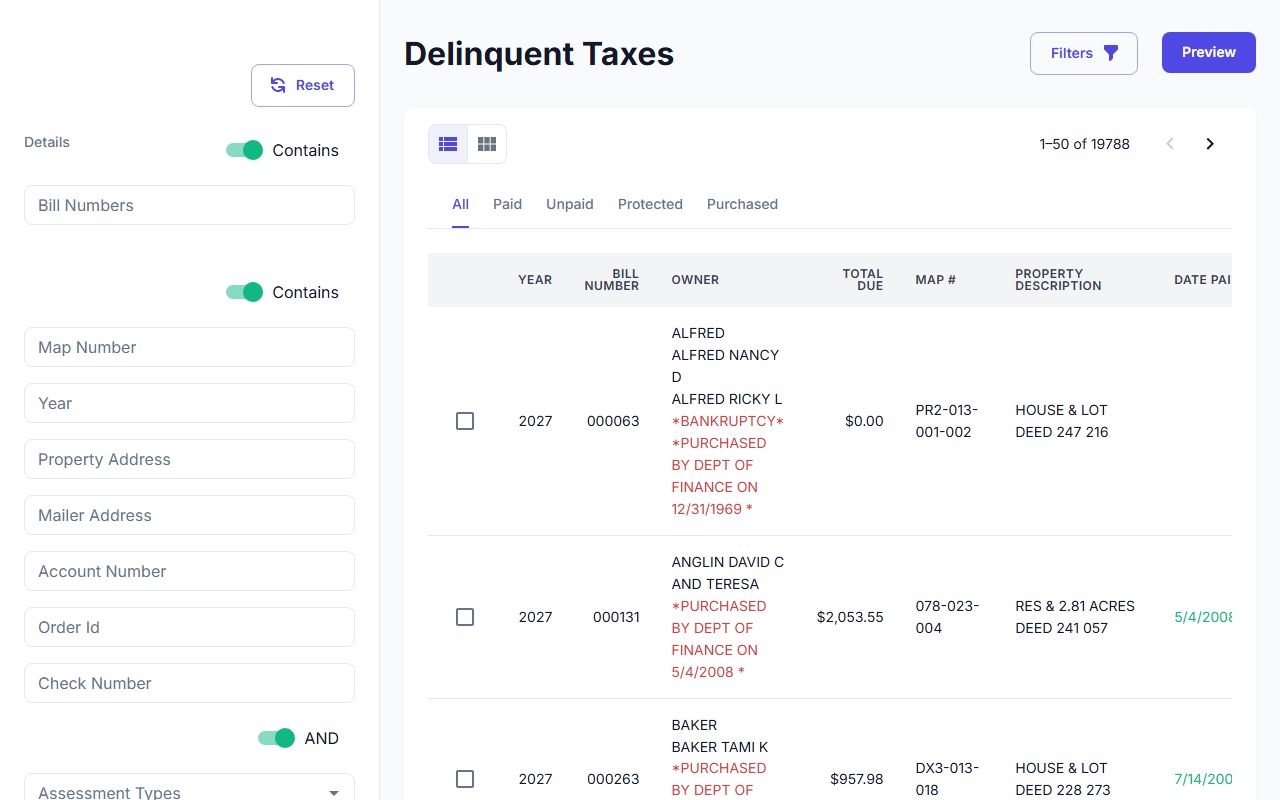
Task: Click map number 078-023-004
Action: (x=947, y=617)
